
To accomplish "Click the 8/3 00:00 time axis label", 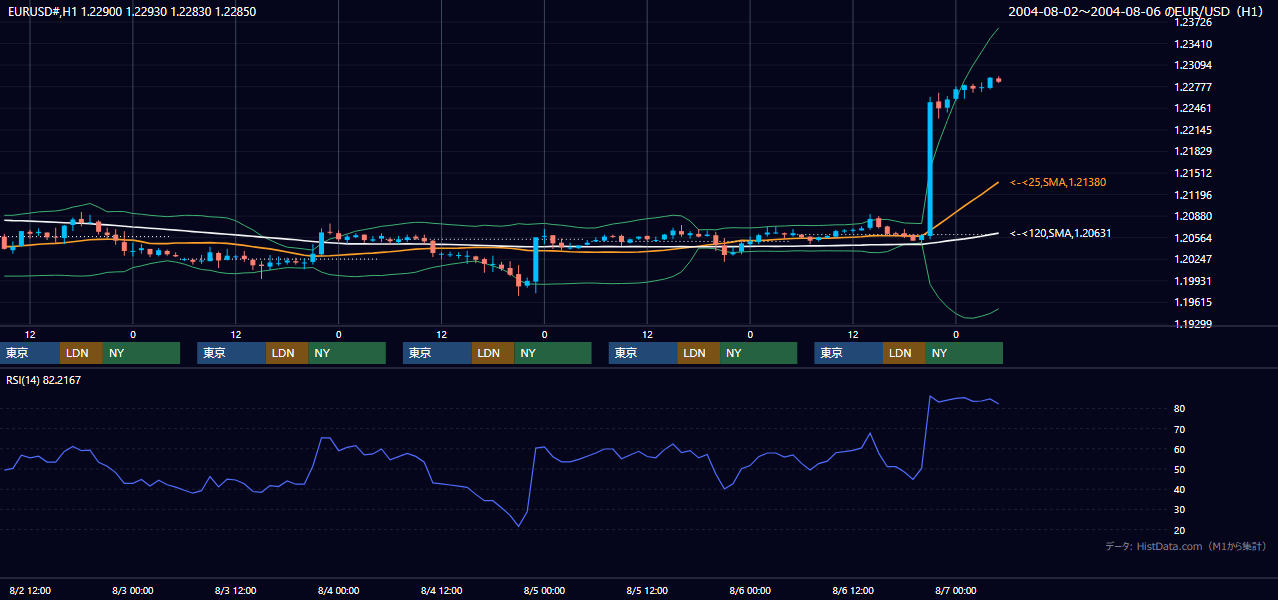I will coord(133,591).
